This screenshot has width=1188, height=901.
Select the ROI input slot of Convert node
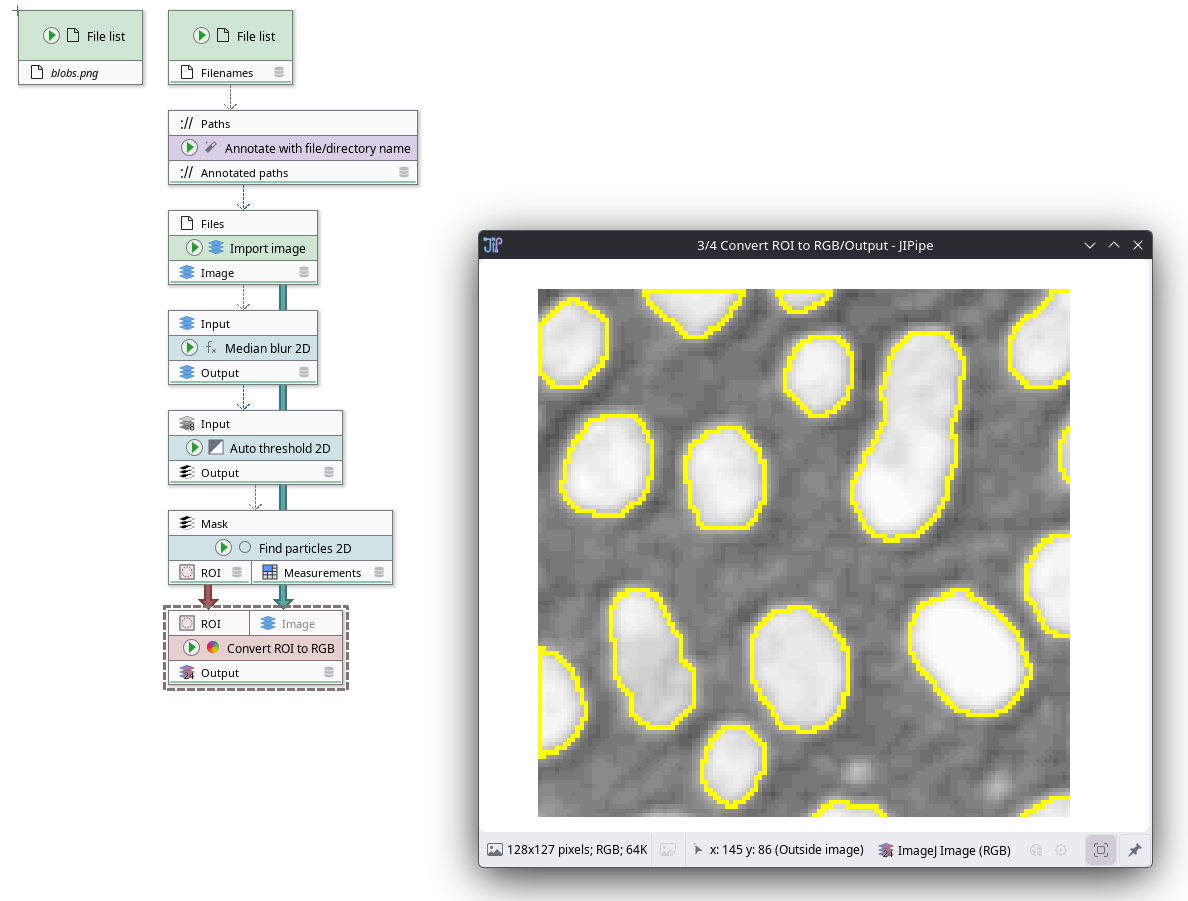point(208,623)
